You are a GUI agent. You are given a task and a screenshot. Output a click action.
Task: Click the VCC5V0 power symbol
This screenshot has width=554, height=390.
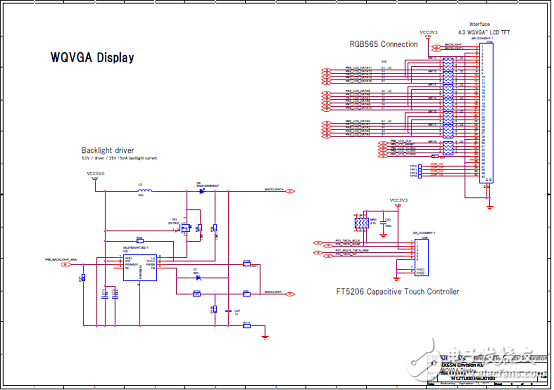(x=95, y=176)
